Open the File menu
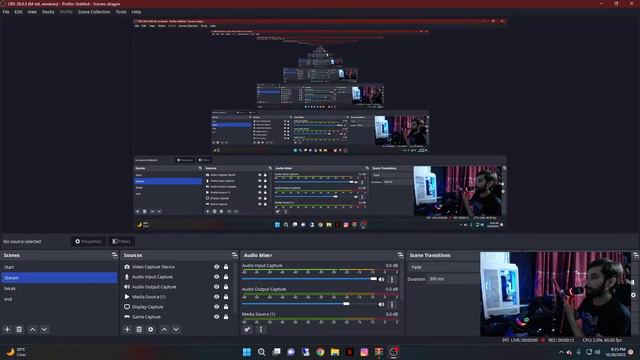This screenshot has width=640, height=360. pos(6,12)
